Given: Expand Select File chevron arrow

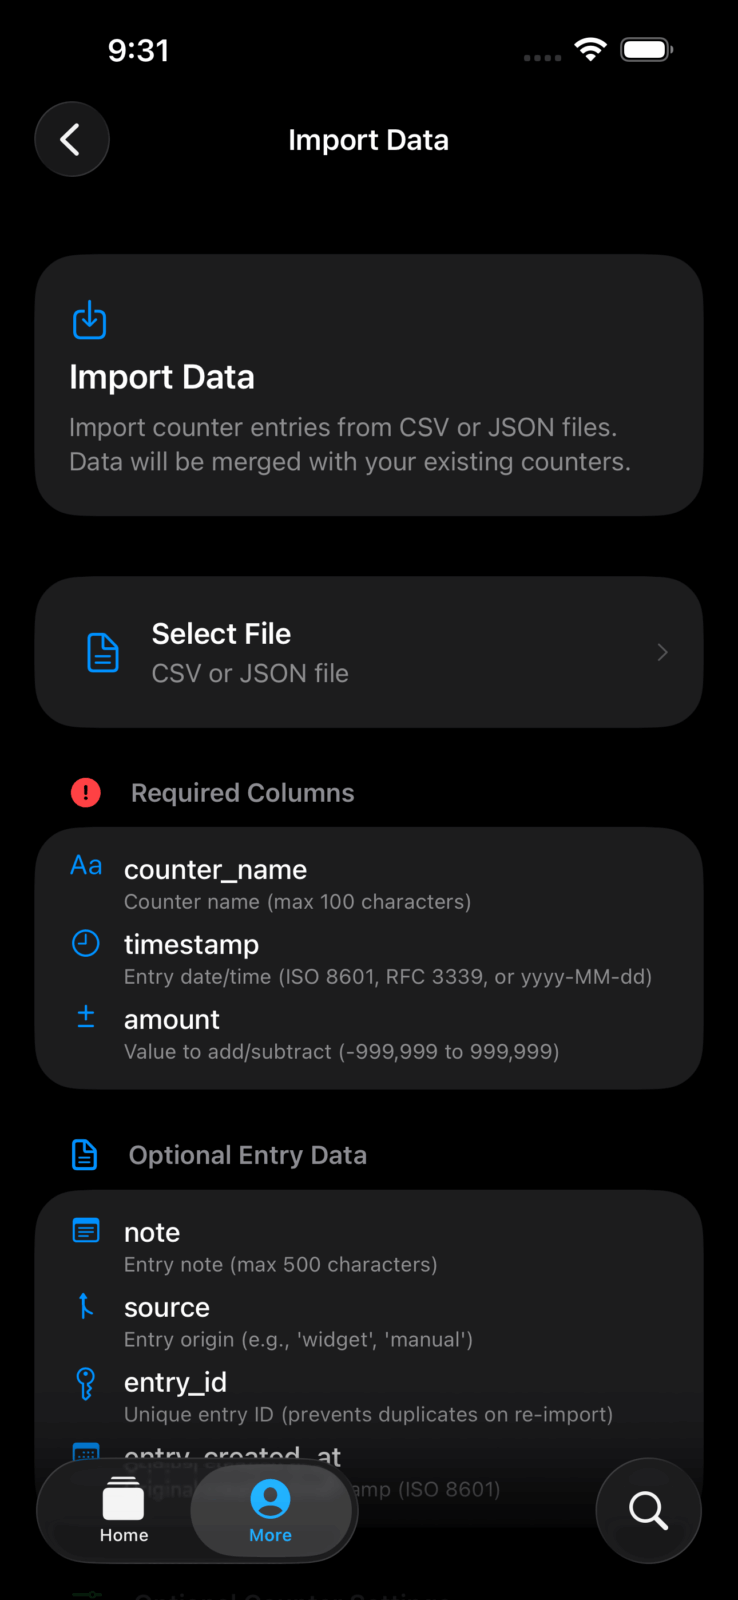Looking at the screenshot, I should (x=662, y=653).
